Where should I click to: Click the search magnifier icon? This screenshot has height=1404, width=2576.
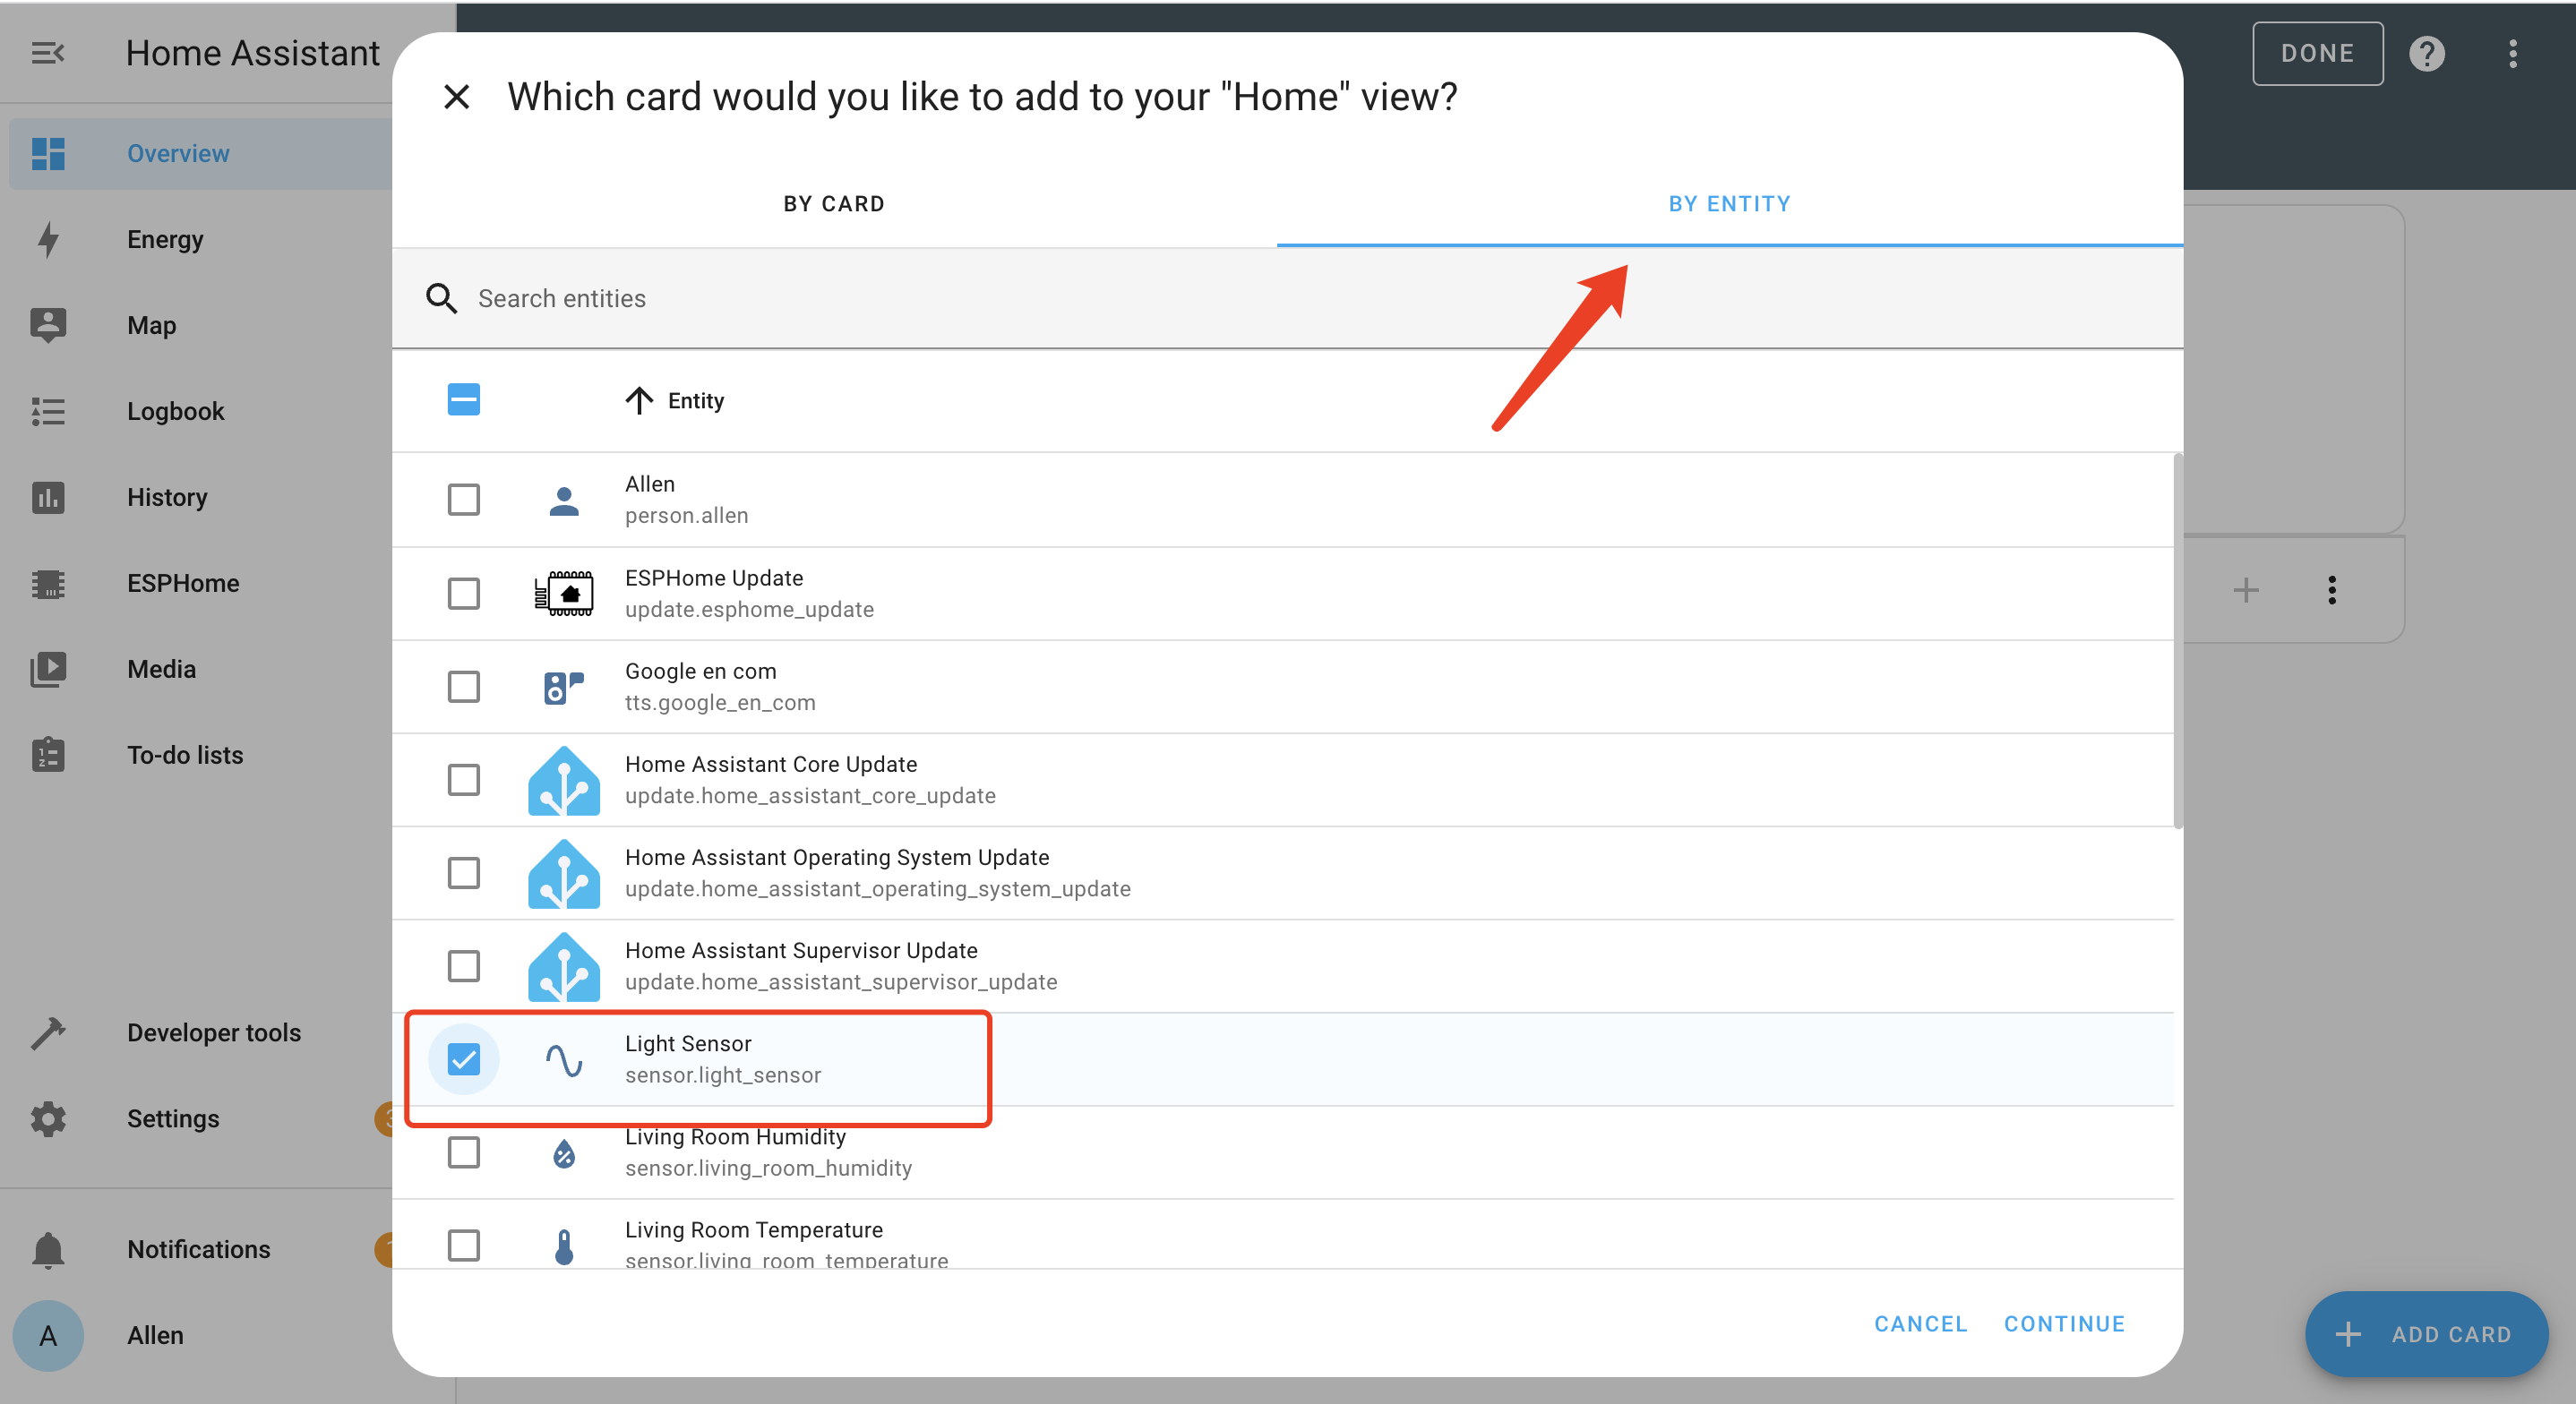pyautogui.click(x=441, y=298)
